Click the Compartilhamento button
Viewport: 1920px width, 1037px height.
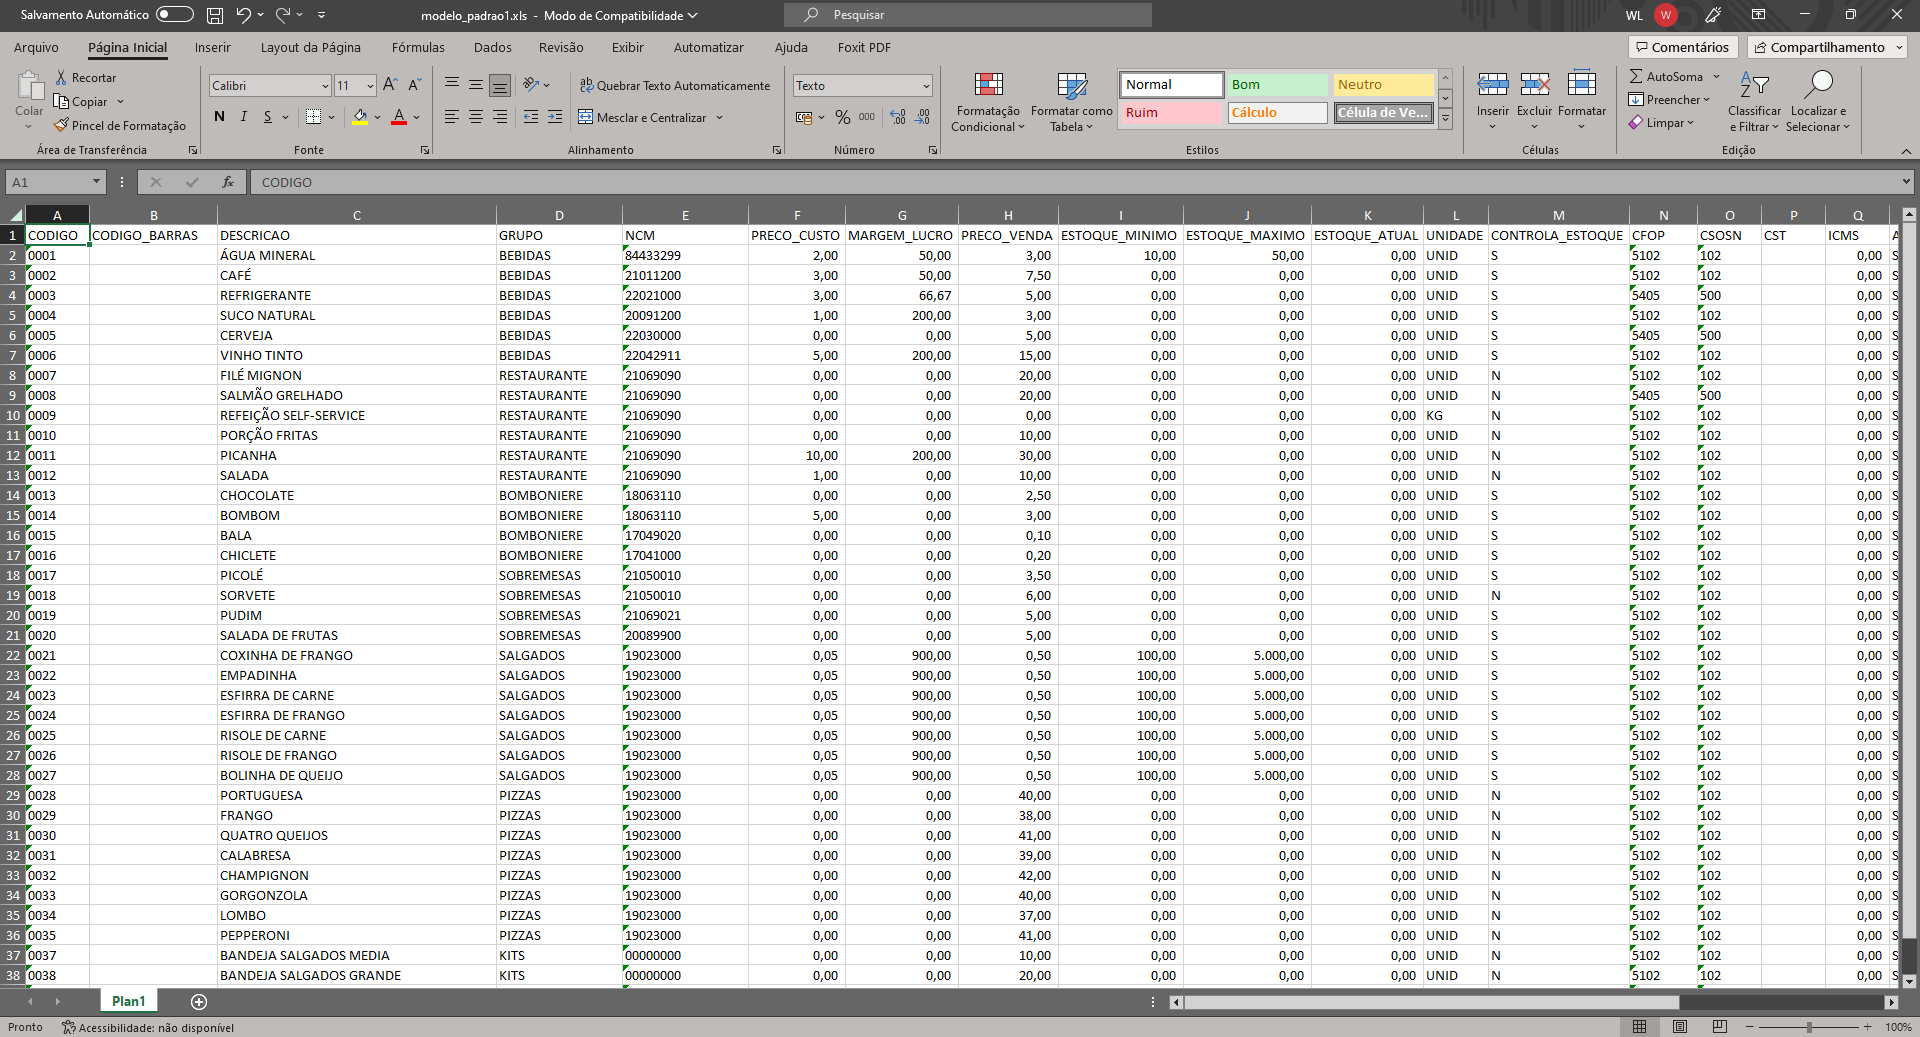click(1826, 47)
